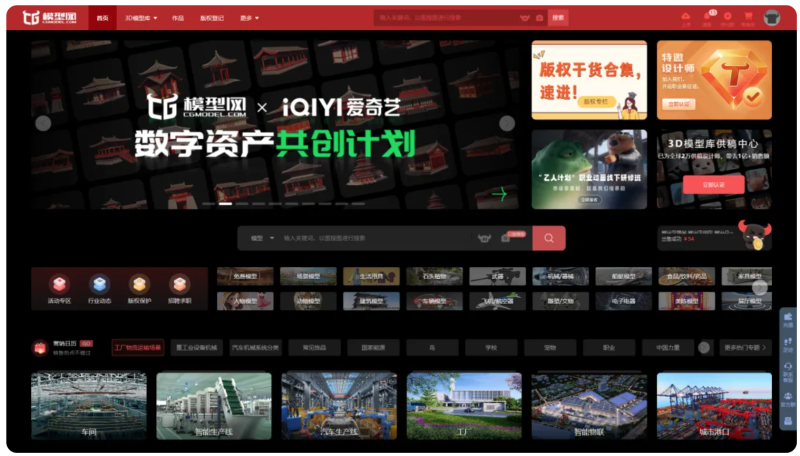Click the bottom sidebar feedback icon
The image size is (800, 456).
(788, 421)
